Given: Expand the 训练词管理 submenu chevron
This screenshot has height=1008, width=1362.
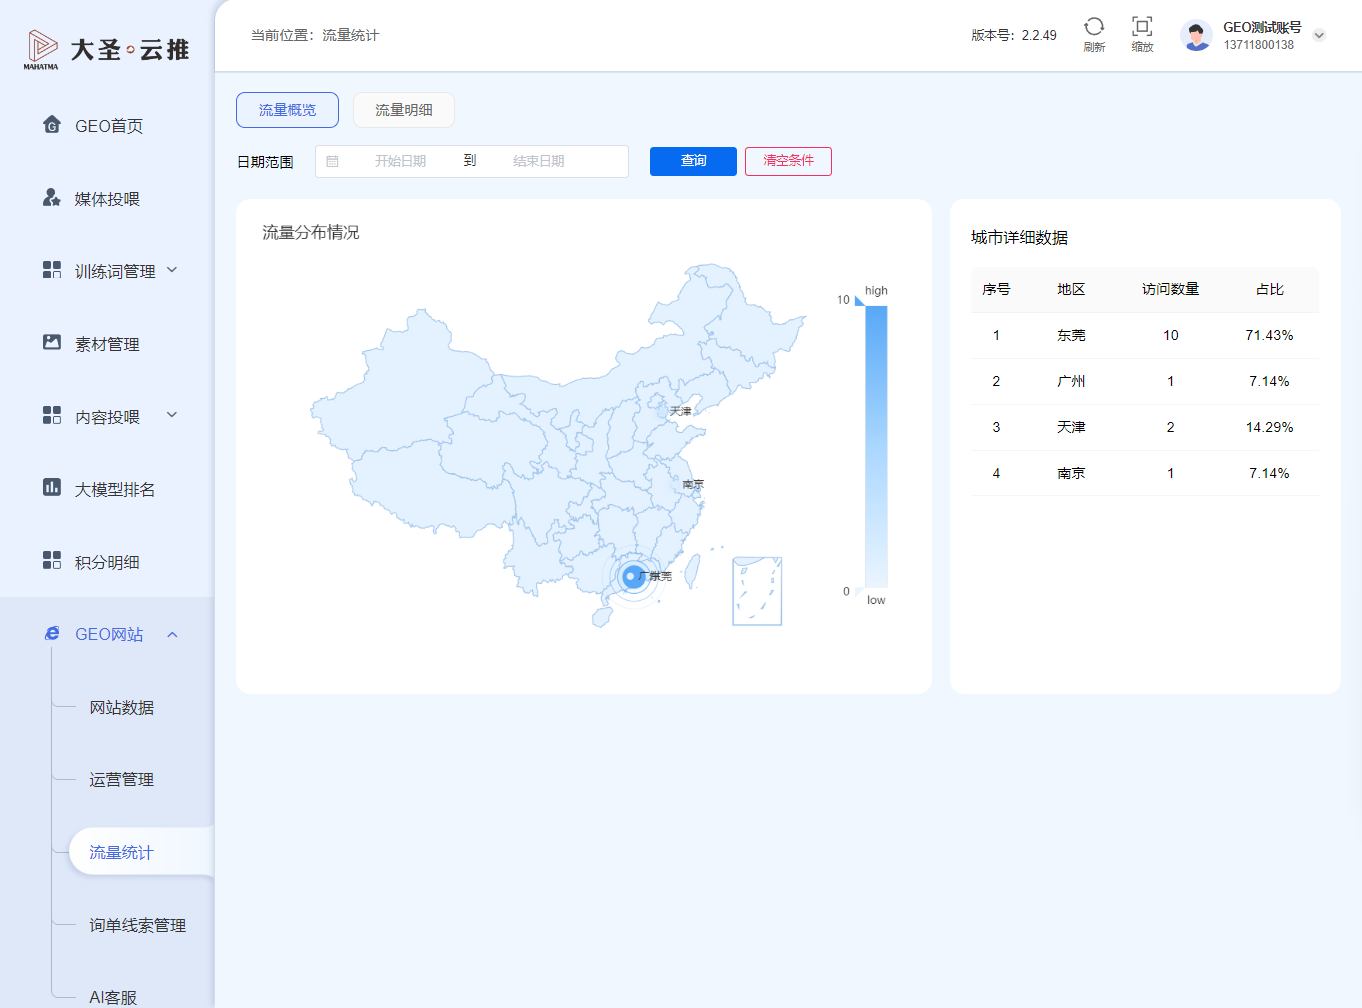Looking at the screenshot, I should pyautogui.click(x=172, y=270).
